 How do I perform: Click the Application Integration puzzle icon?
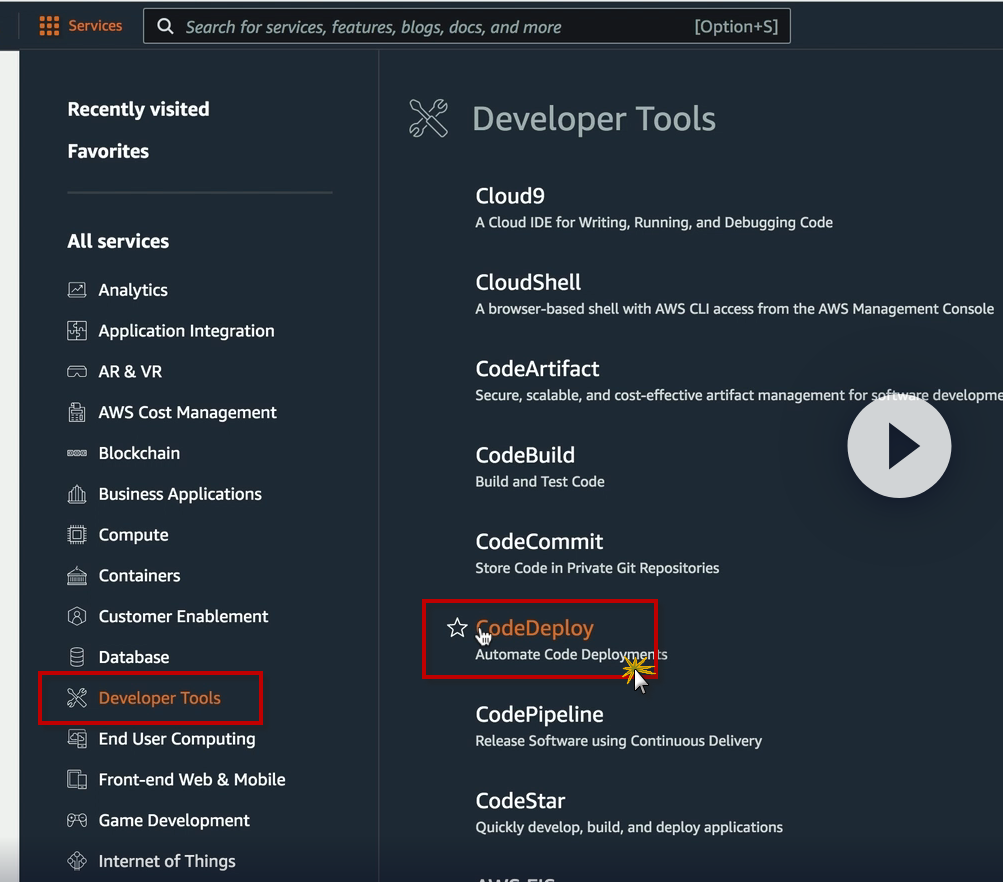77,331
